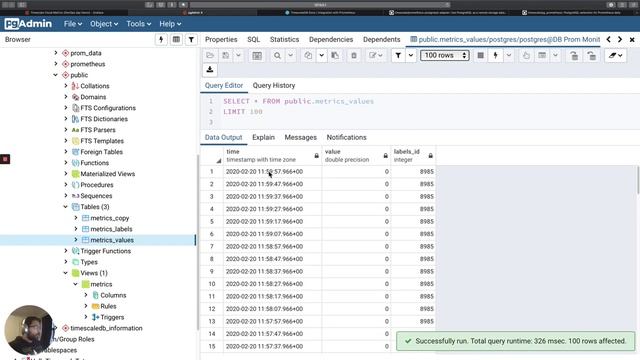Click the Download as CSV icon

point(210,70)
